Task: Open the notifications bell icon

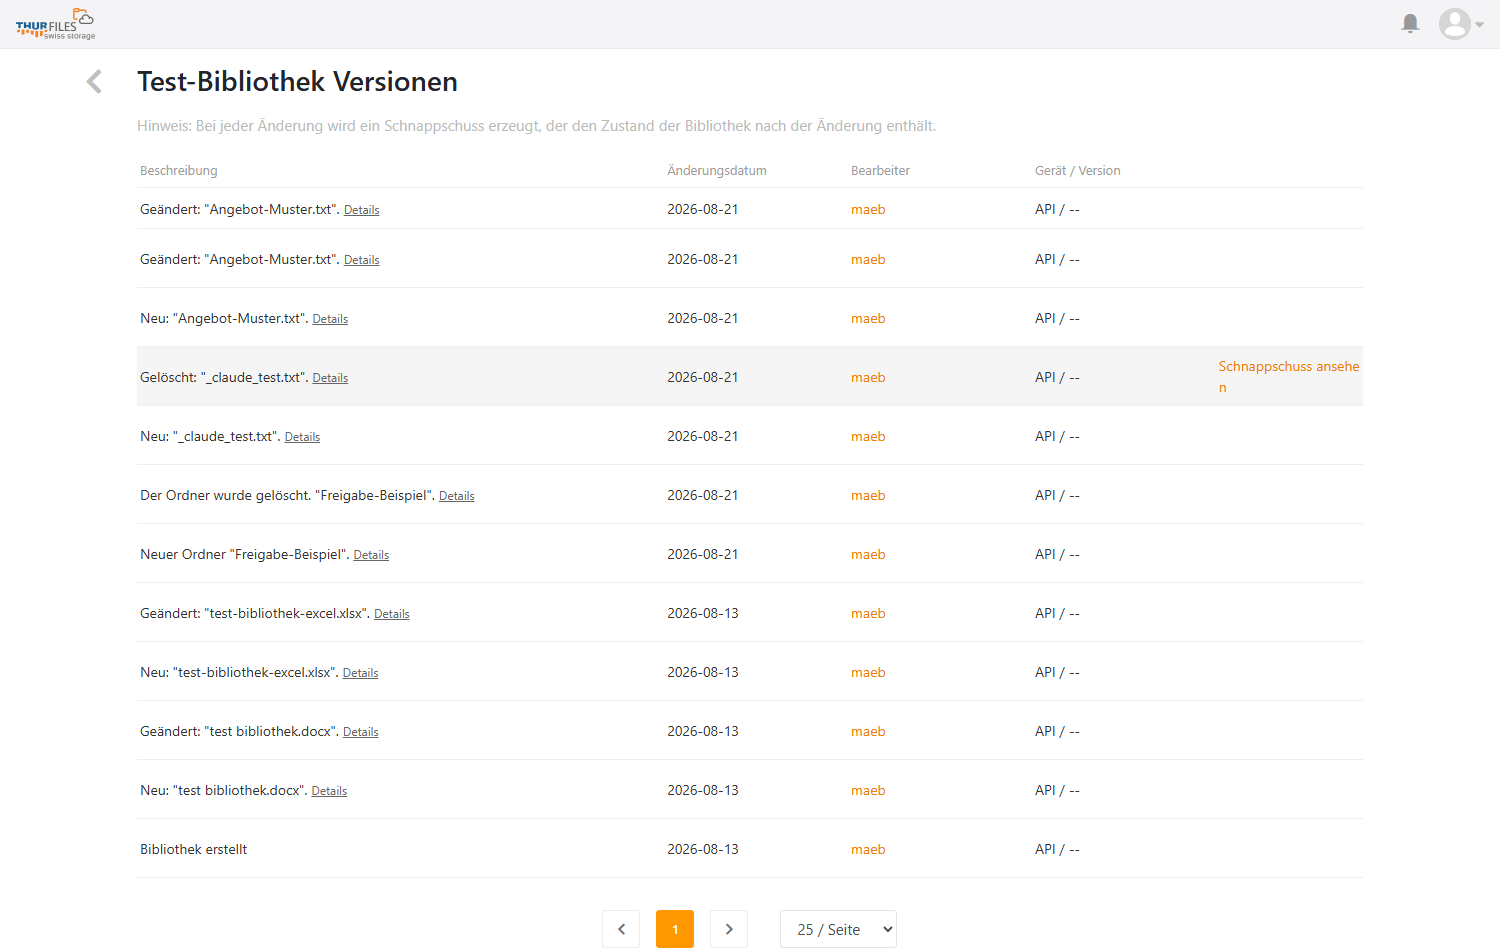Action: [x=1410, y=23]
